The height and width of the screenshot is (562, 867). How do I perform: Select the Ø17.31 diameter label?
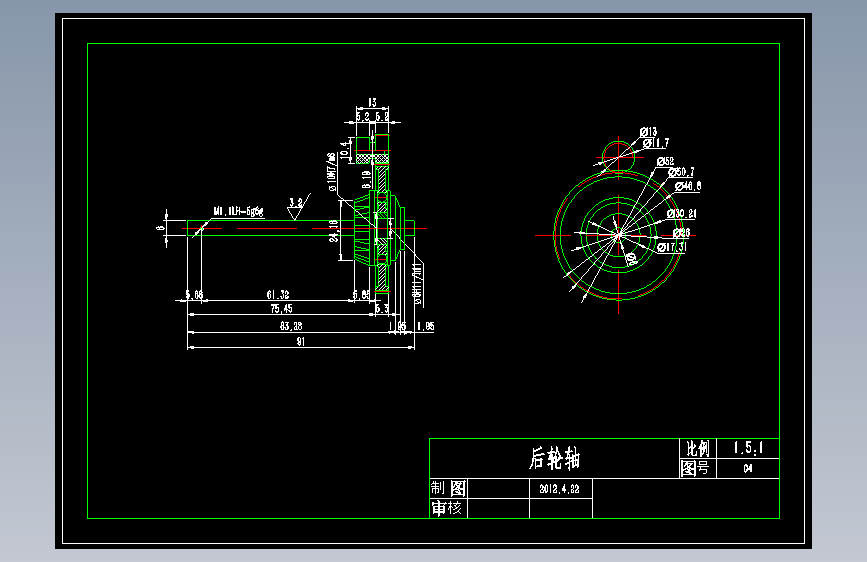pos(672,247)
